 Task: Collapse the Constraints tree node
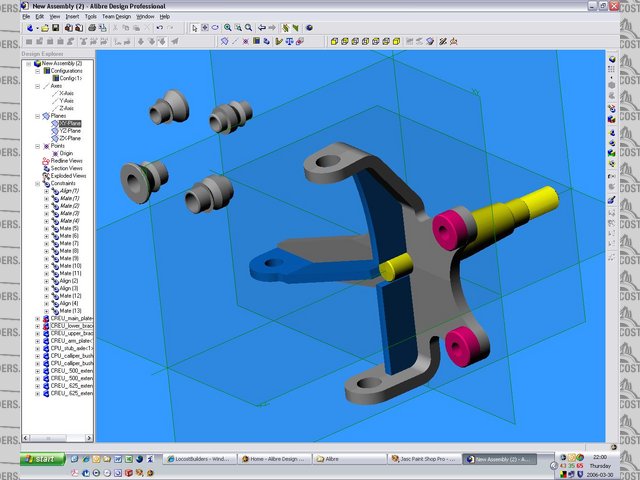[x=38, y=183]
